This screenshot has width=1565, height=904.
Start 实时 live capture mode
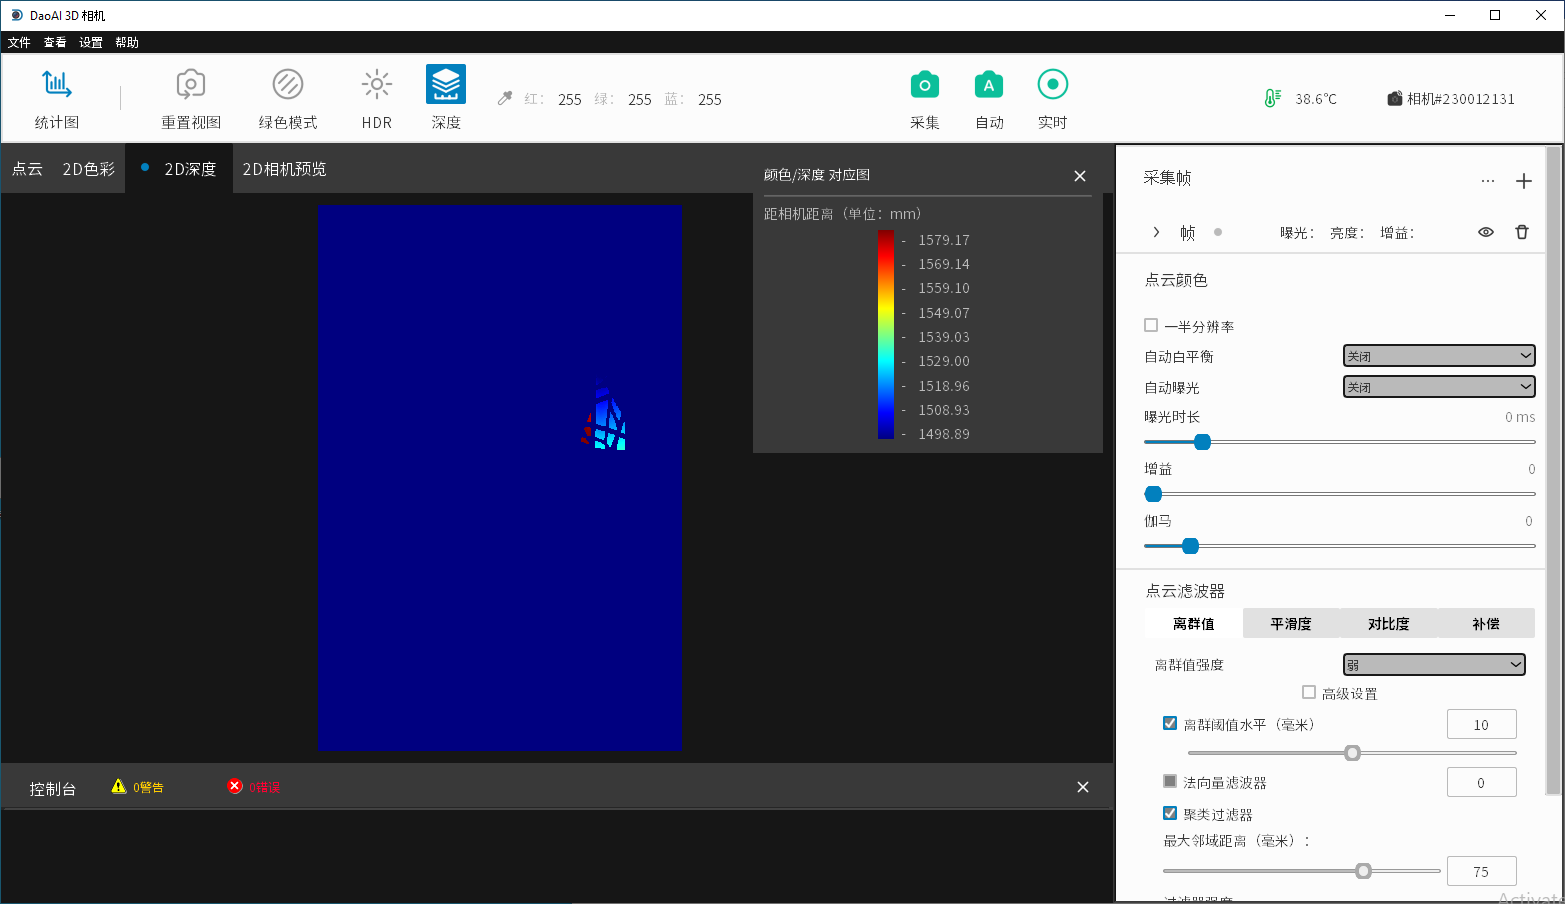point(1053,85)
